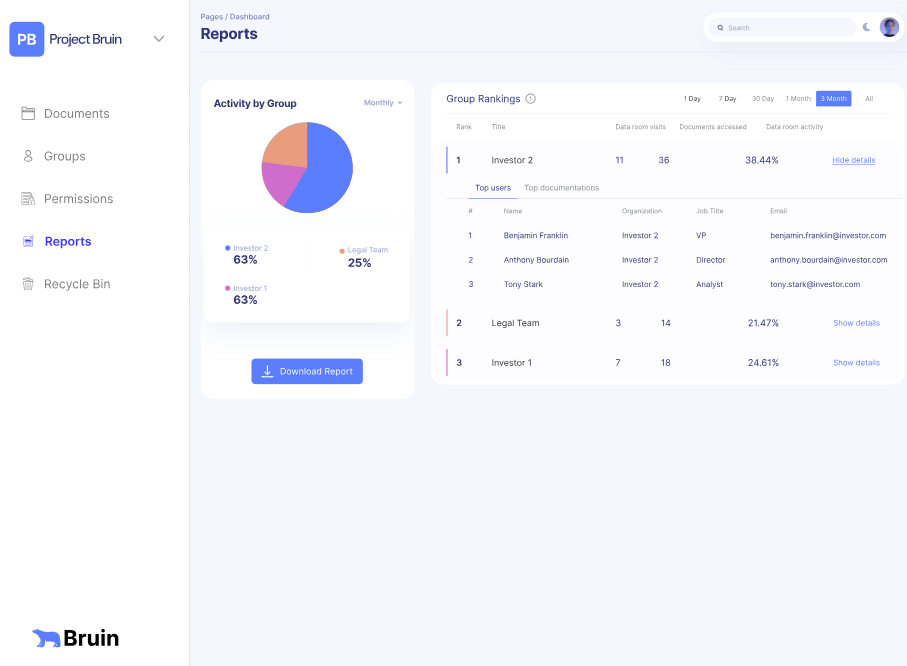Click the Project Bruin title text
Screen dimensions: 907x666
86,39
